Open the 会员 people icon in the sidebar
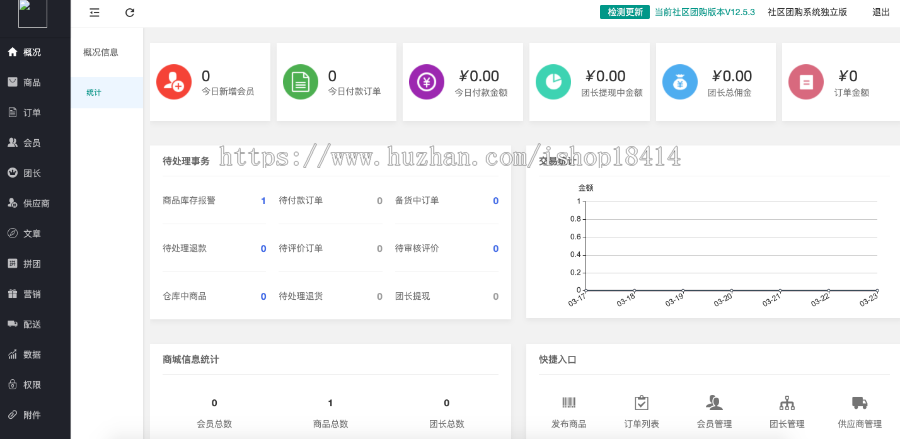 12,143
